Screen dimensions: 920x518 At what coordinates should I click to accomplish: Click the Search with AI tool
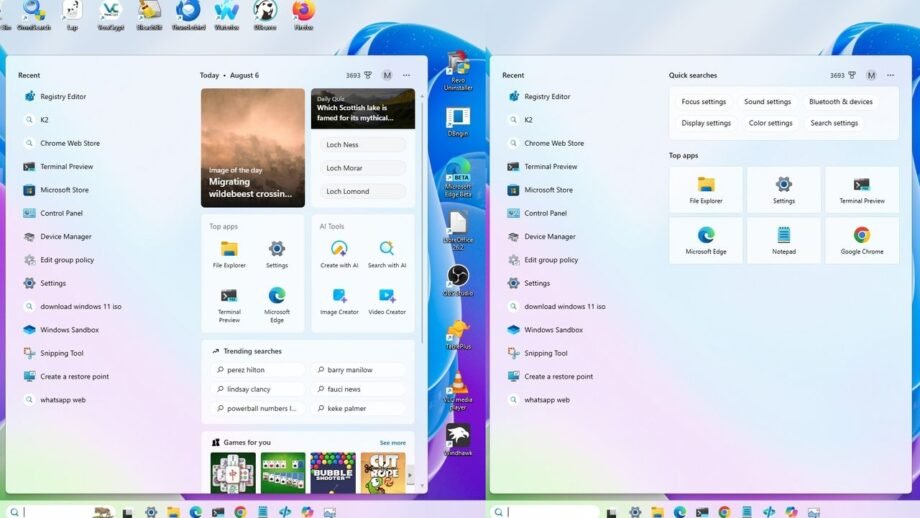[387, 254]
